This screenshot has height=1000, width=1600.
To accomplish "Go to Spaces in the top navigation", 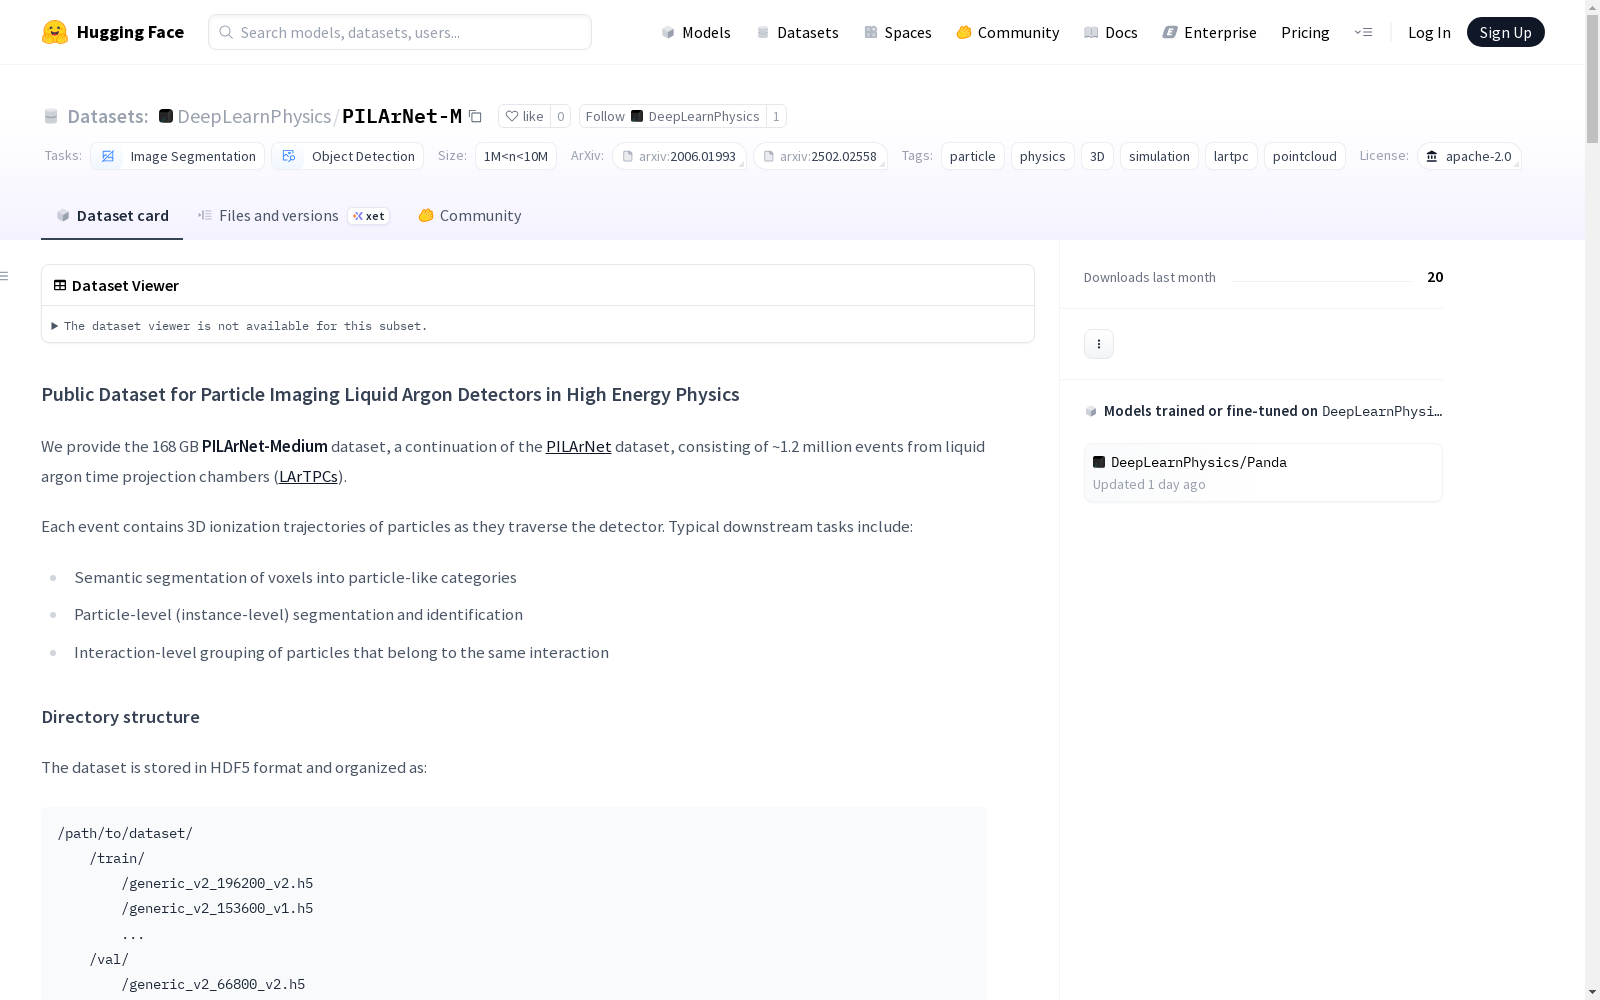I will pyautogui.click(x=898, y=32).
